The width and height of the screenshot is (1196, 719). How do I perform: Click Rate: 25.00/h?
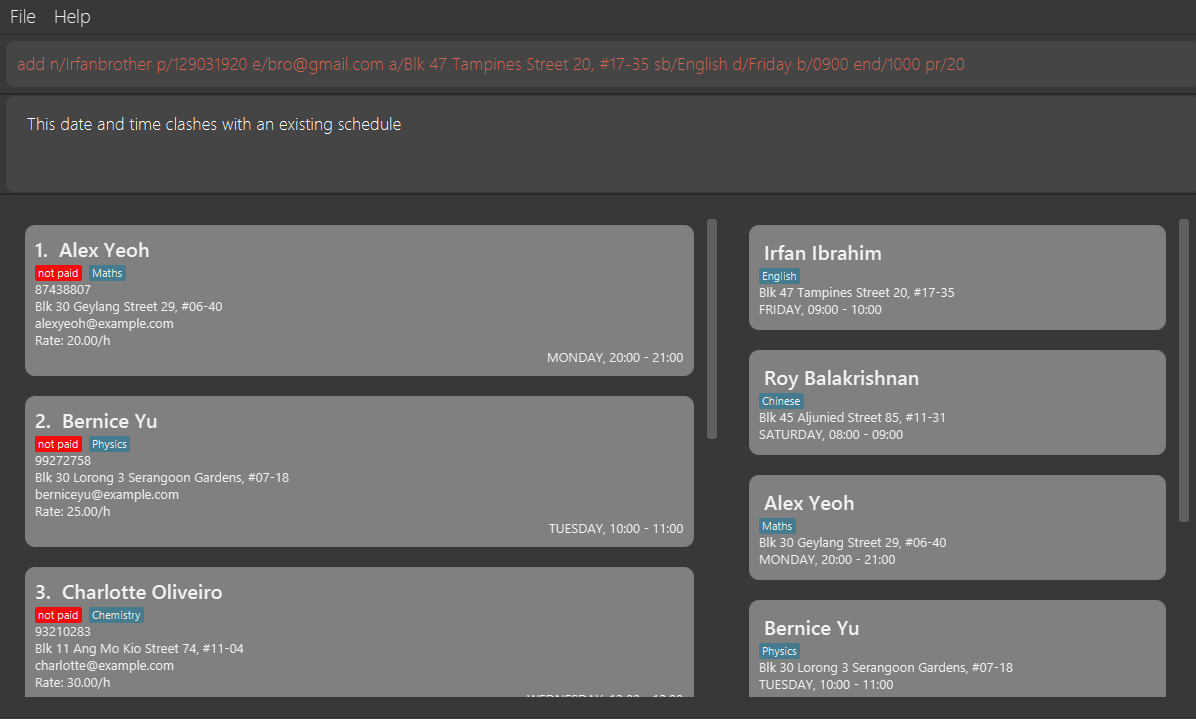coord(72,512)
